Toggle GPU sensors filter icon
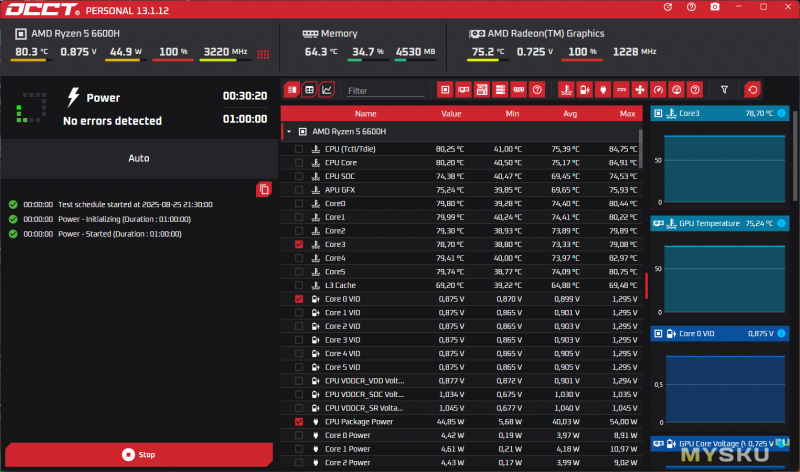Screen dimensions: 800x472 point(463,90)
